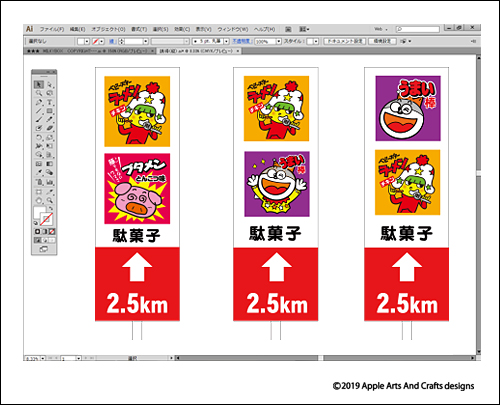Click the ドキュメント設定 button

point(344,41)
